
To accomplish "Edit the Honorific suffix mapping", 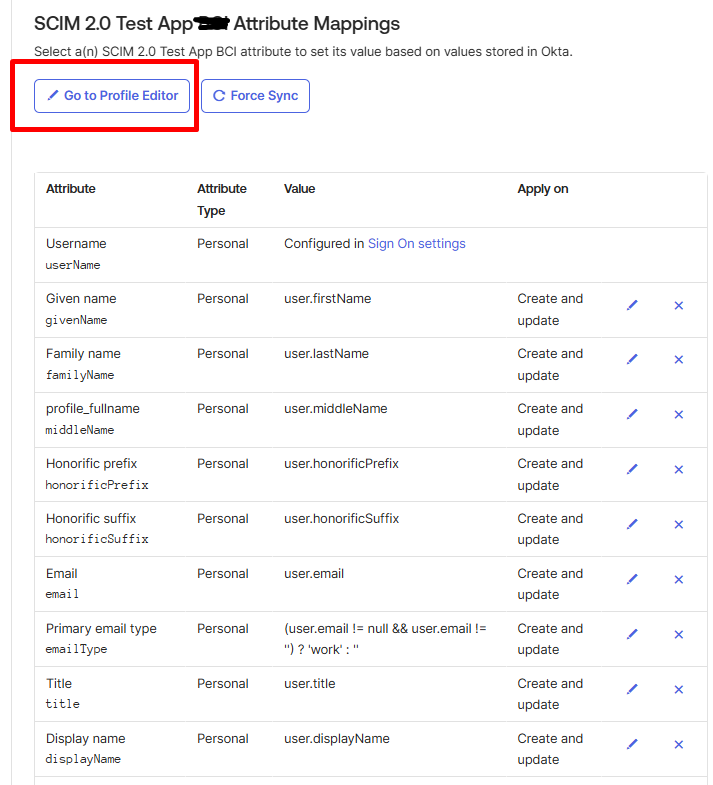I will pyautogui.click(x=632, y=524).
